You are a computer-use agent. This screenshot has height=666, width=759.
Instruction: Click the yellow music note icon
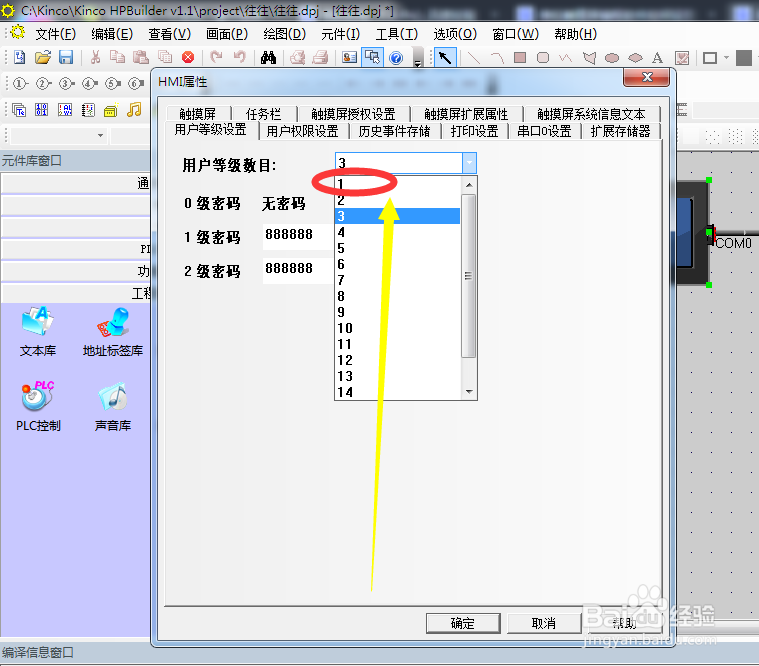[x=134, y=110]
